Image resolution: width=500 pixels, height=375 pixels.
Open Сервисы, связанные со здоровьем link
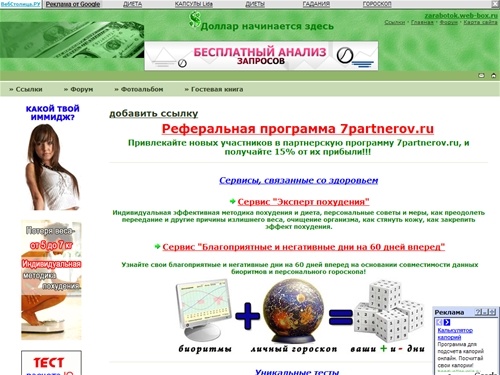point(298,180)
